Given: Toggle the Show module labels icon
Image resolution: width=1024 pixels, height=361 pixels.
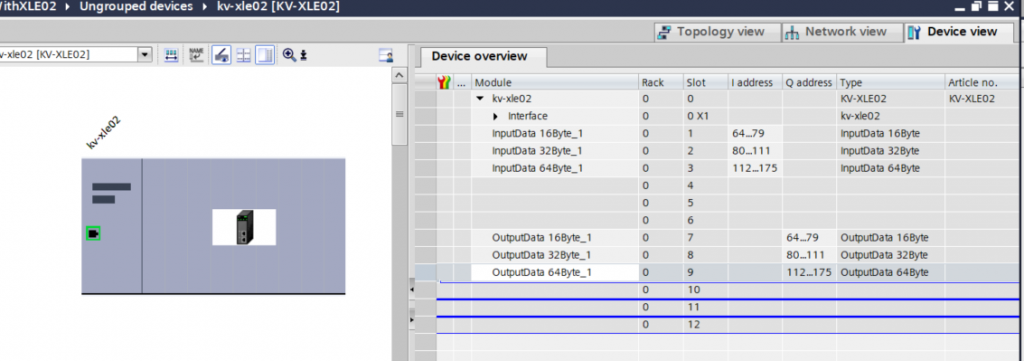Looking at the screenshot, I should click(221, 55).
